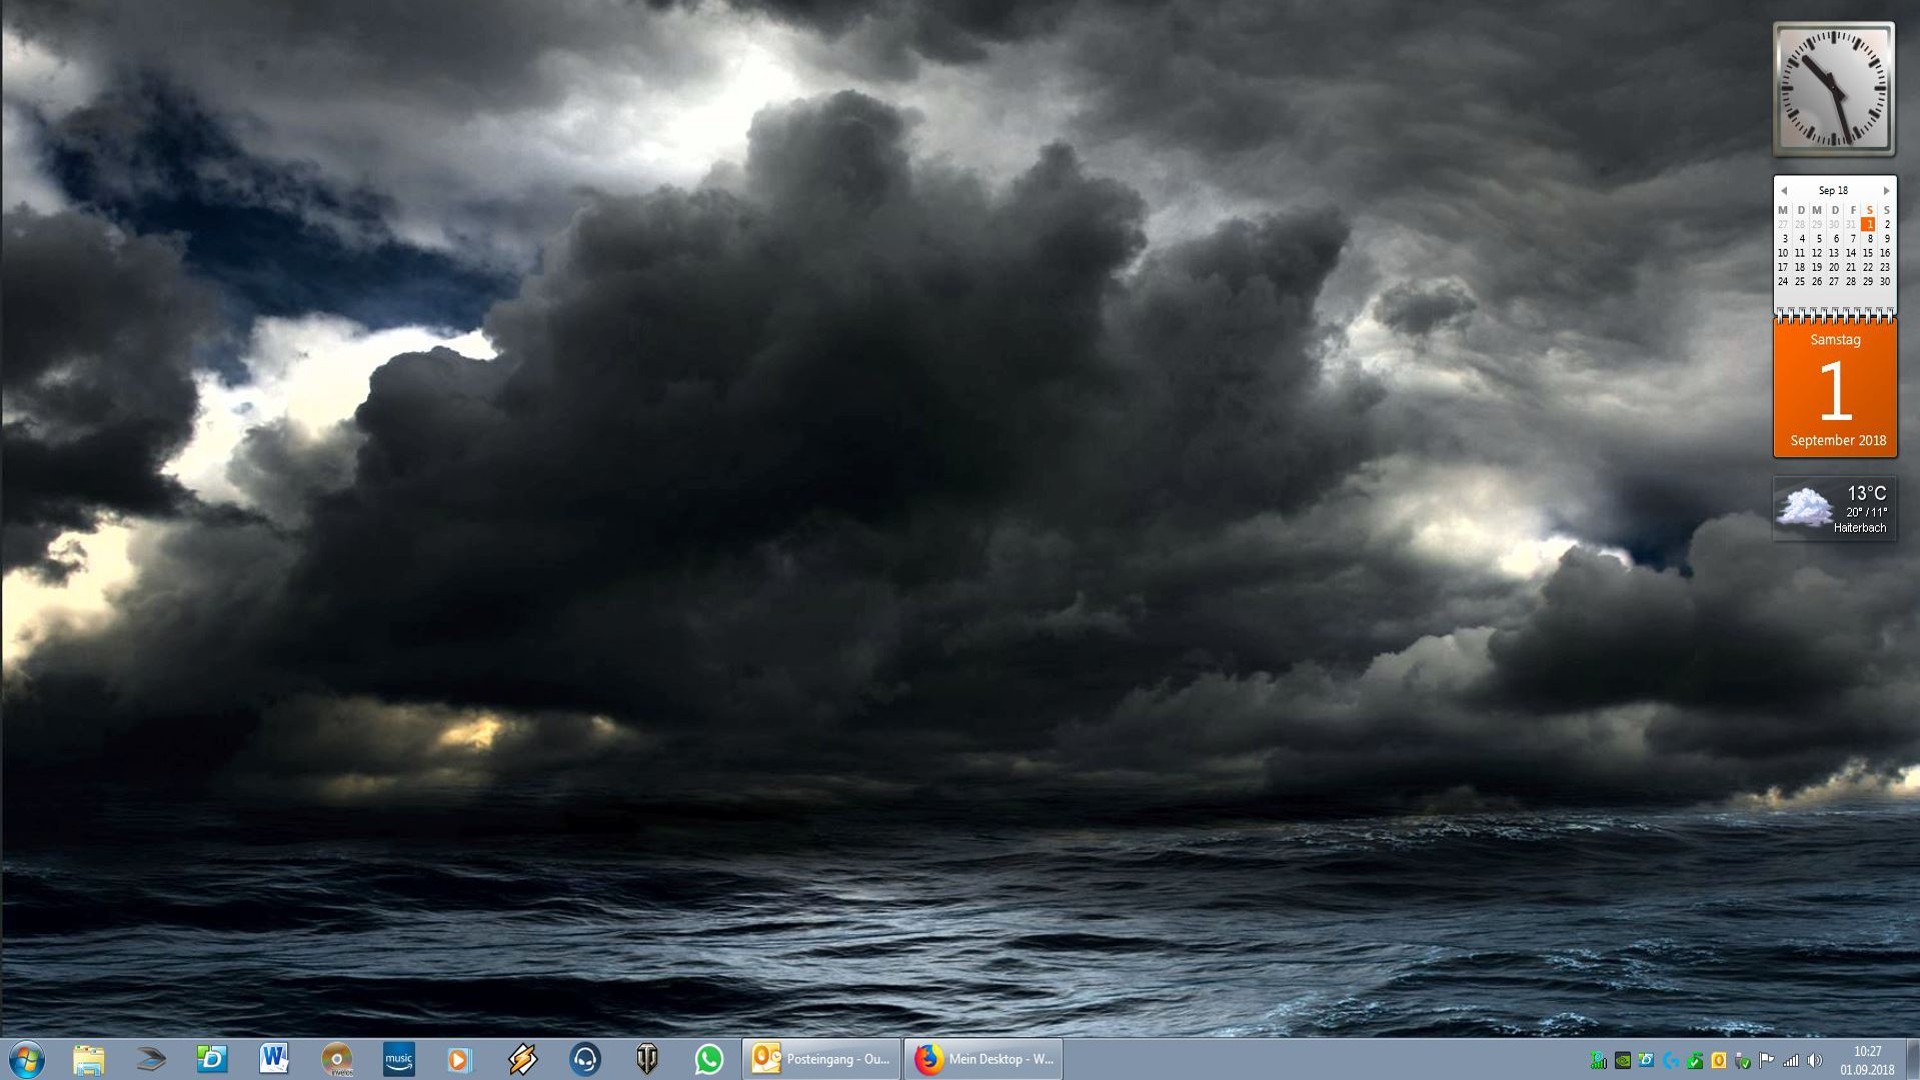The height and width of the screenshot is (1080, 1920).
Task: Open Action Center flag in tray
Action: pyautogui.click(x=1766, y=1060)
